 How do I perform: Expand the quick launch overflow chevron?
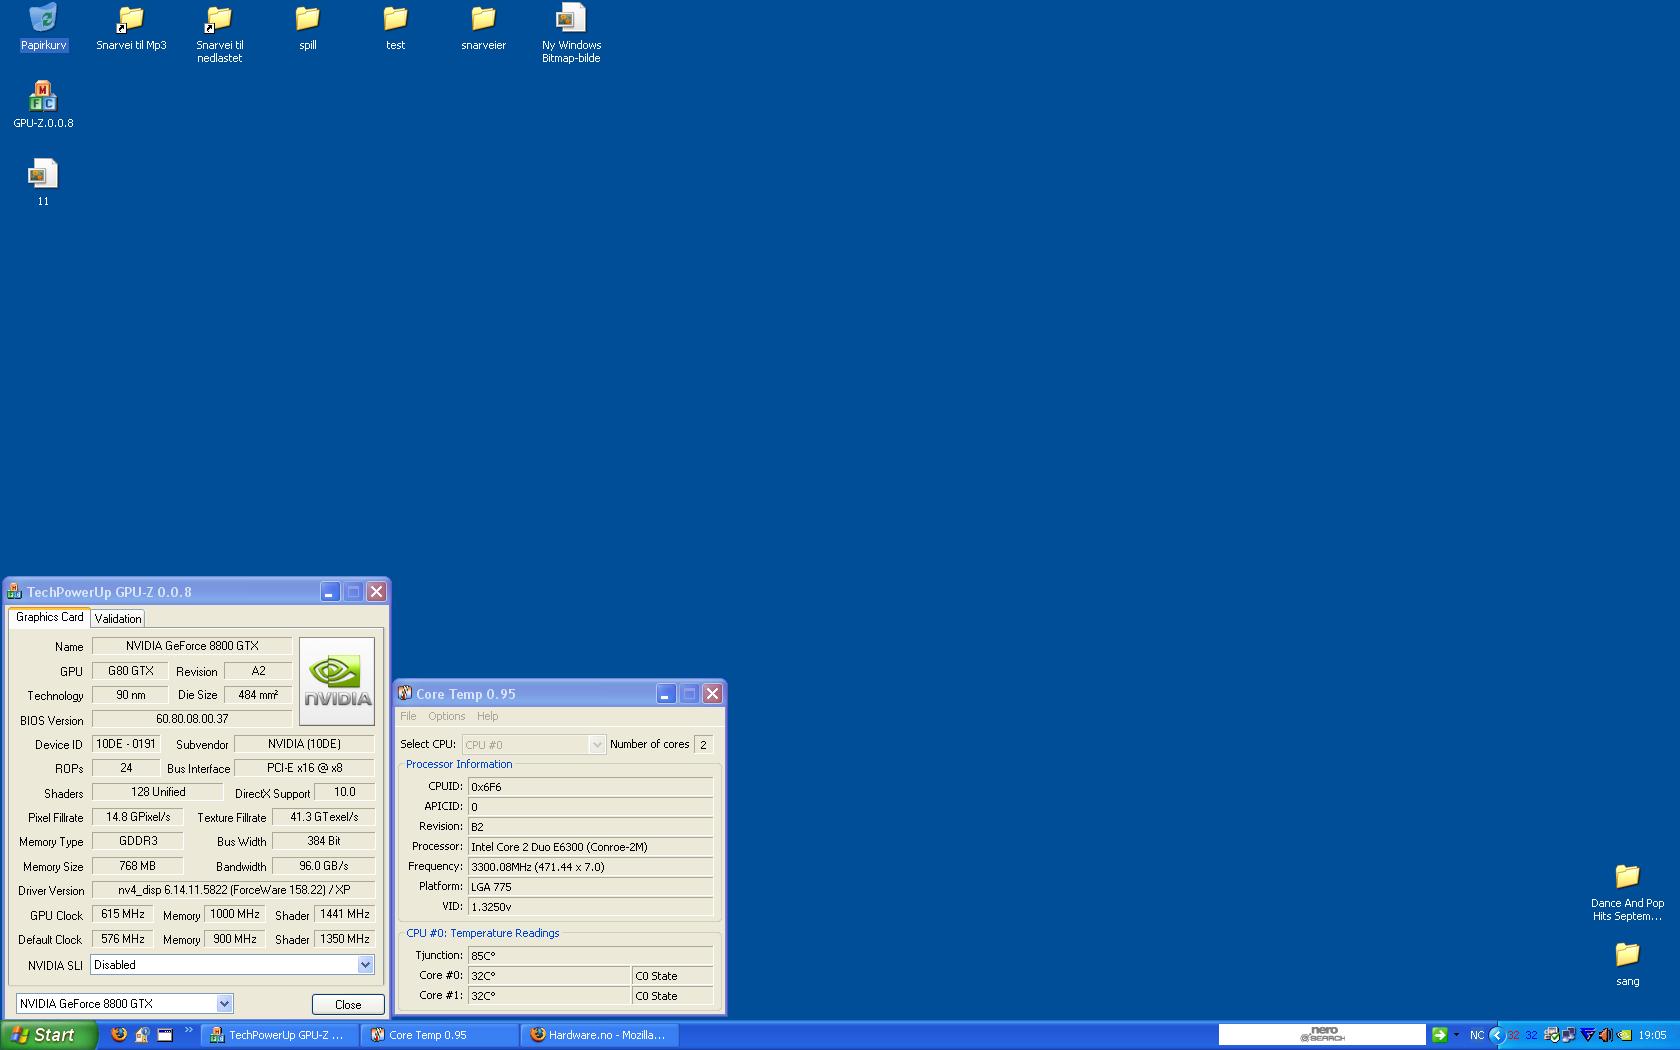point(188,1030)
